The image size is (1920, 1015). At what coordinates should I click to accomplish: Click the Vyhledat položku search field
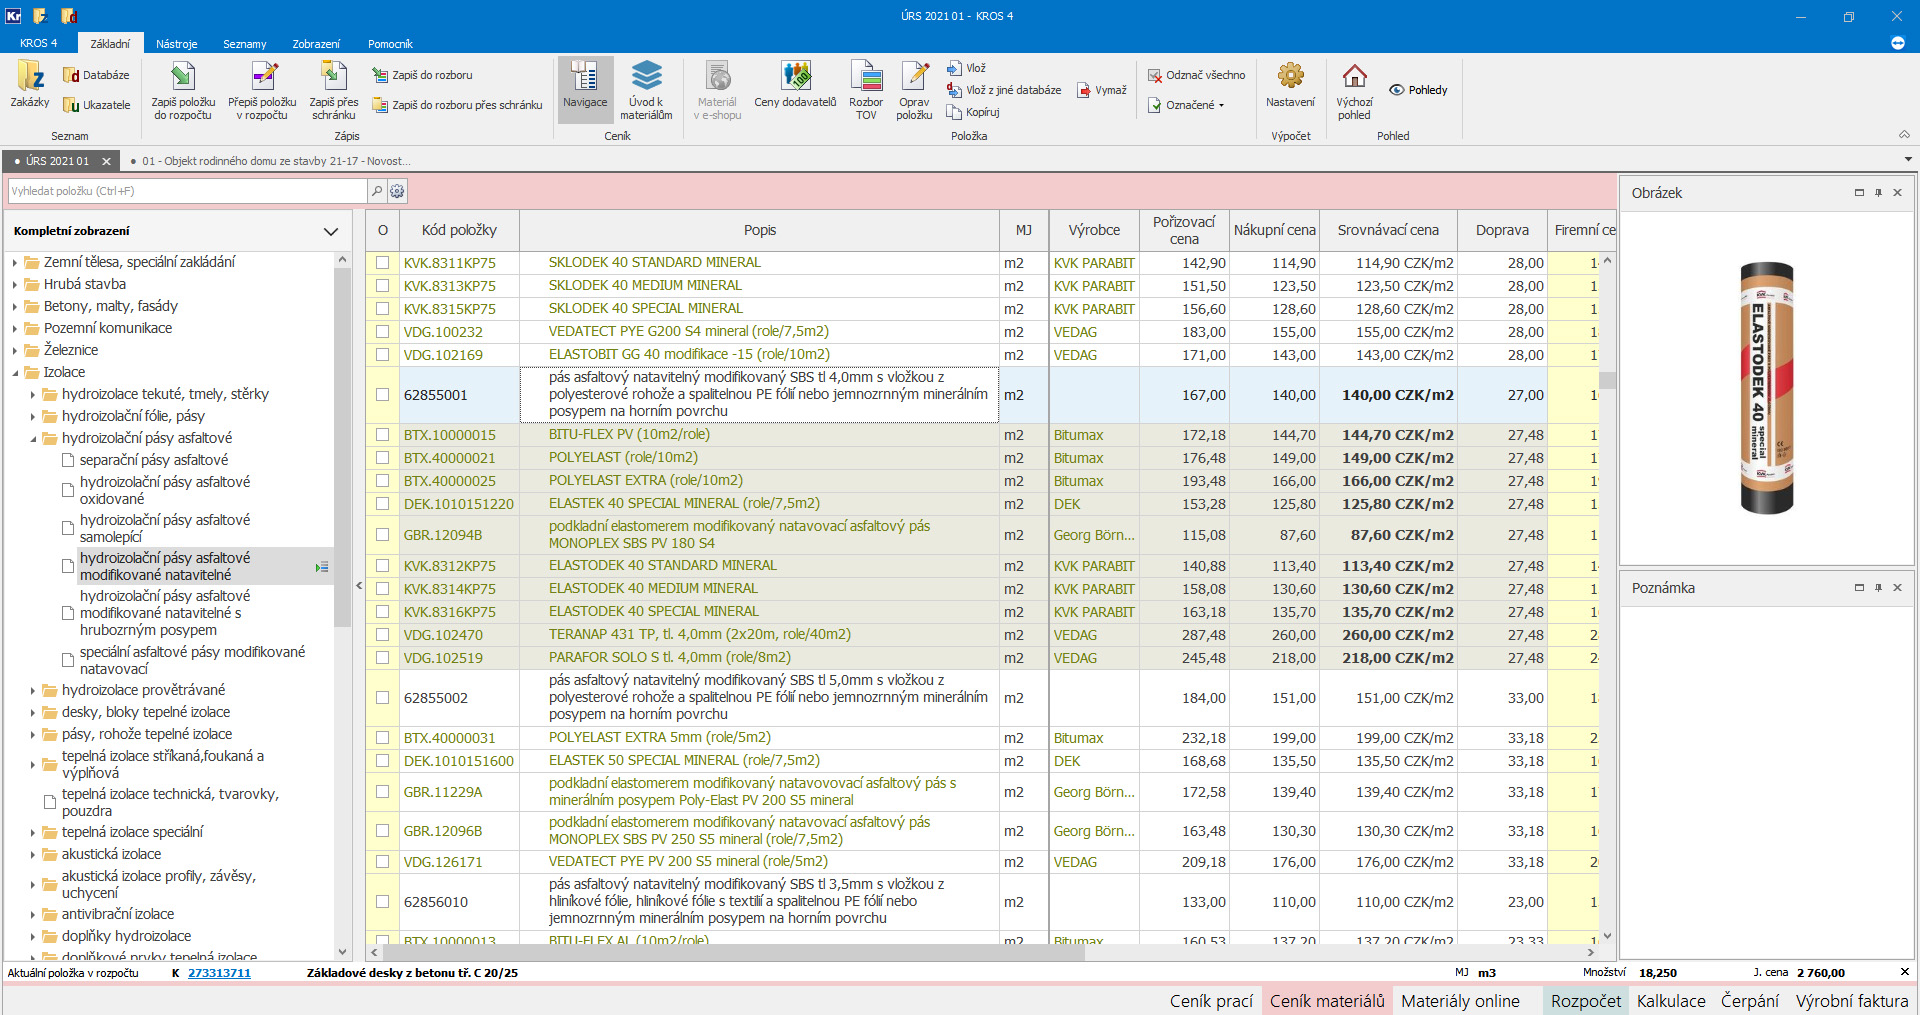[x=188, y=191]
